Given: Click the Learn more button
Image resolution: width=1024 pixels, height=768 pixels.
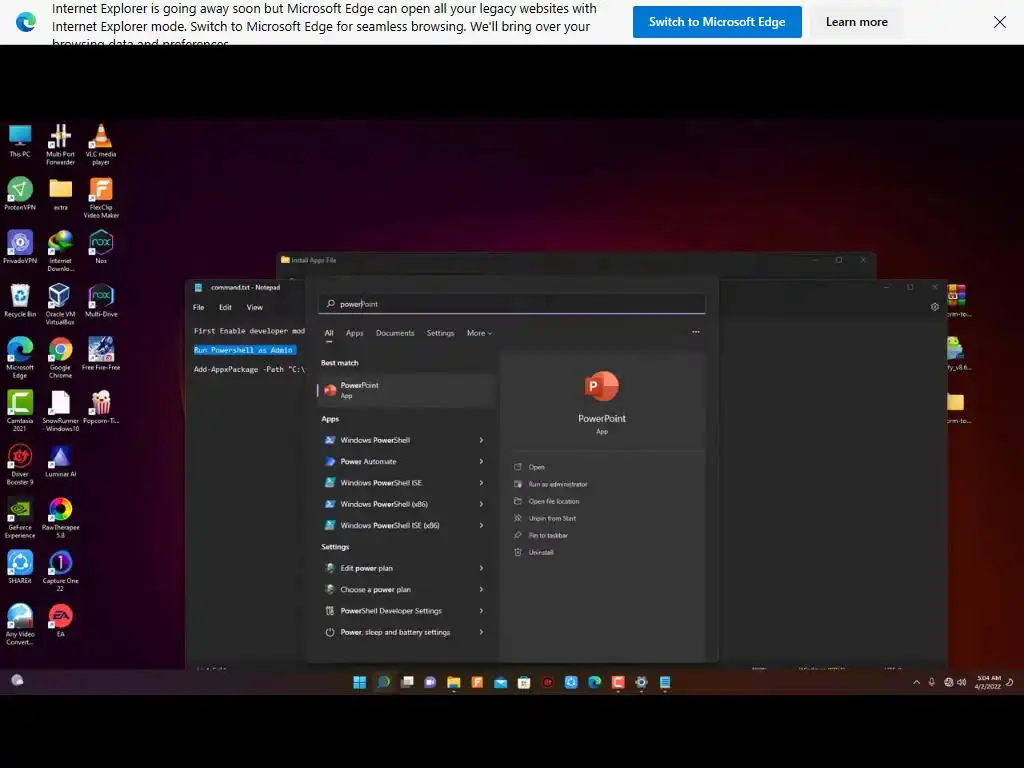Looking at the screenshot, I should tap(856, 22).
